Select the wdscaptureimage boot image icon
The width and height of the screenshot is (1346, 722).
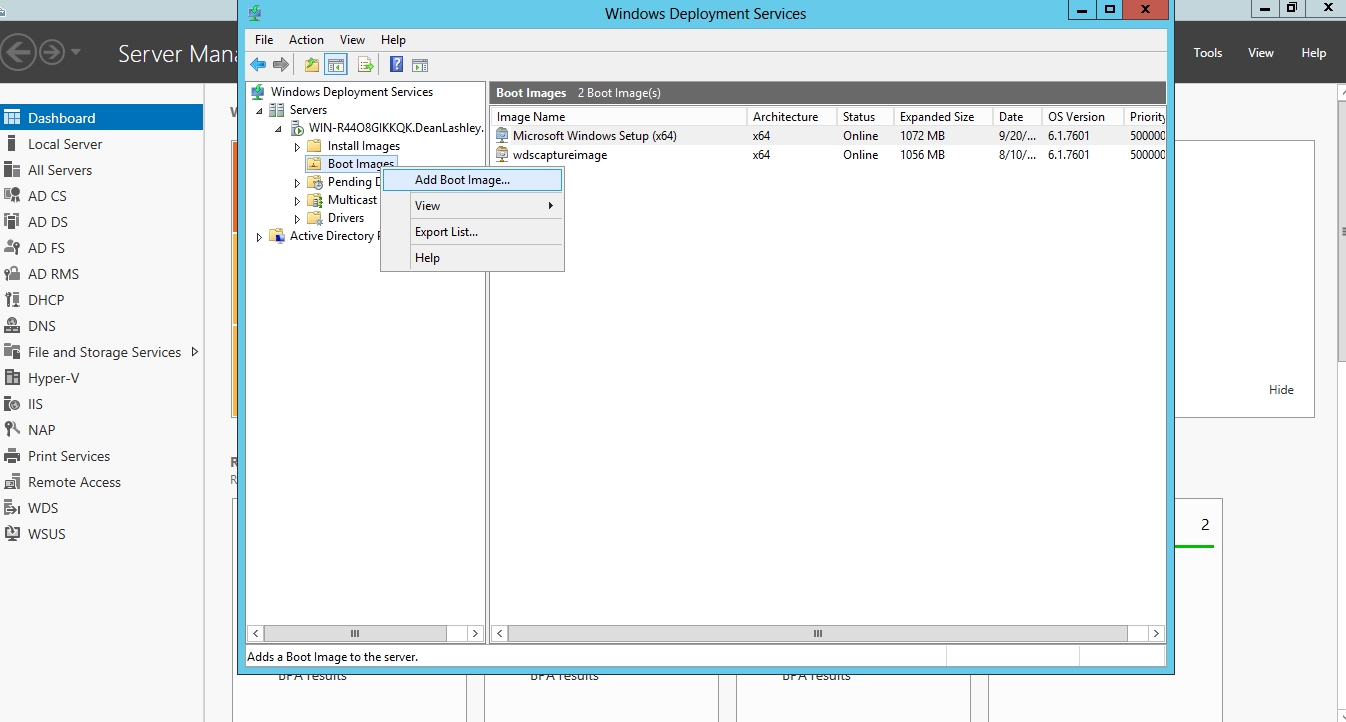(503, 155)
